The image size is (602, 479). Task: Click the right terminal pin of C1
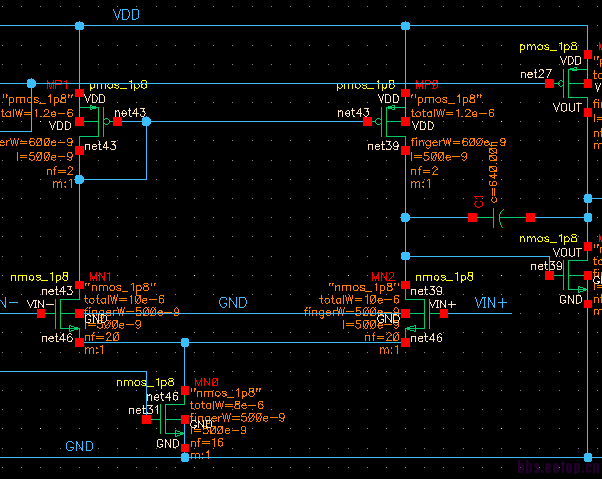[531, 218]
